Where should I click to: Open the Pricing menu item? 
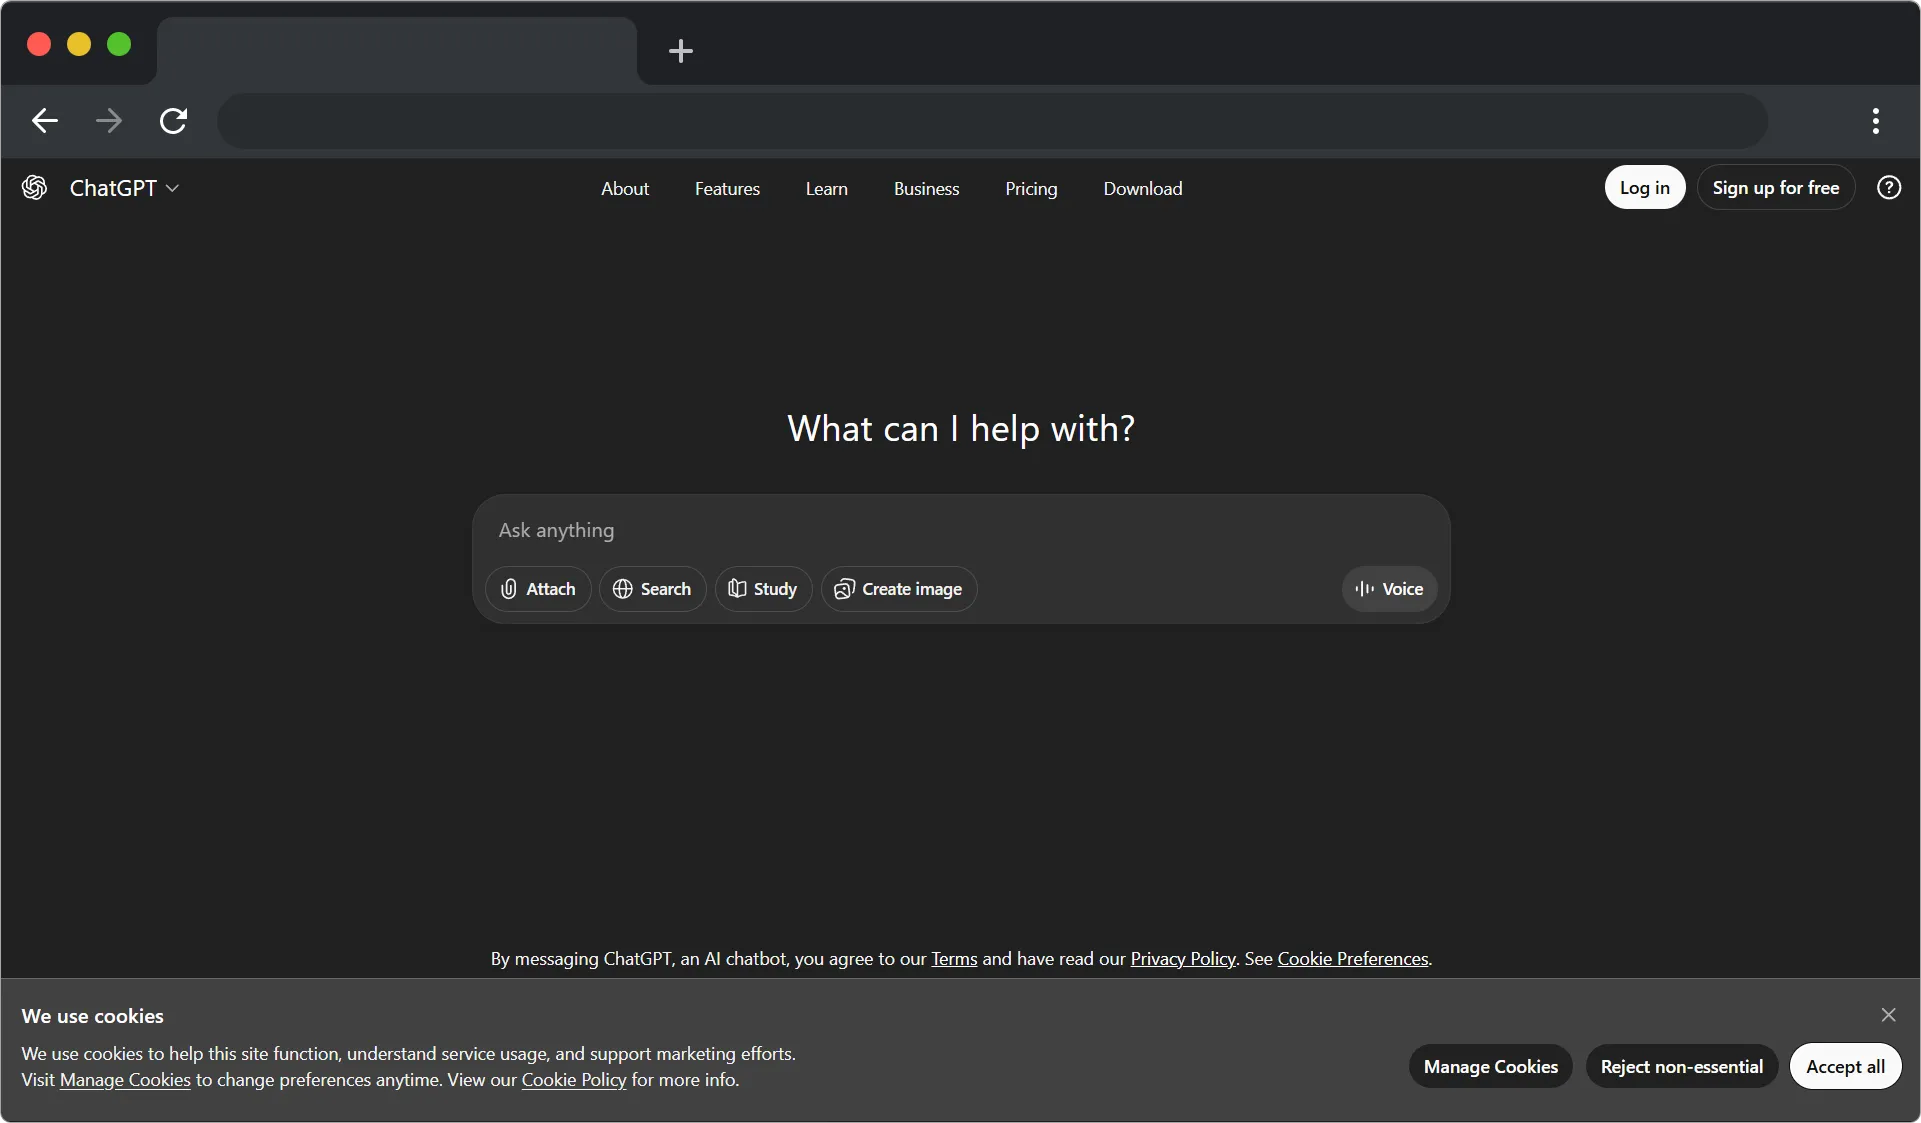pos(1031,189)
